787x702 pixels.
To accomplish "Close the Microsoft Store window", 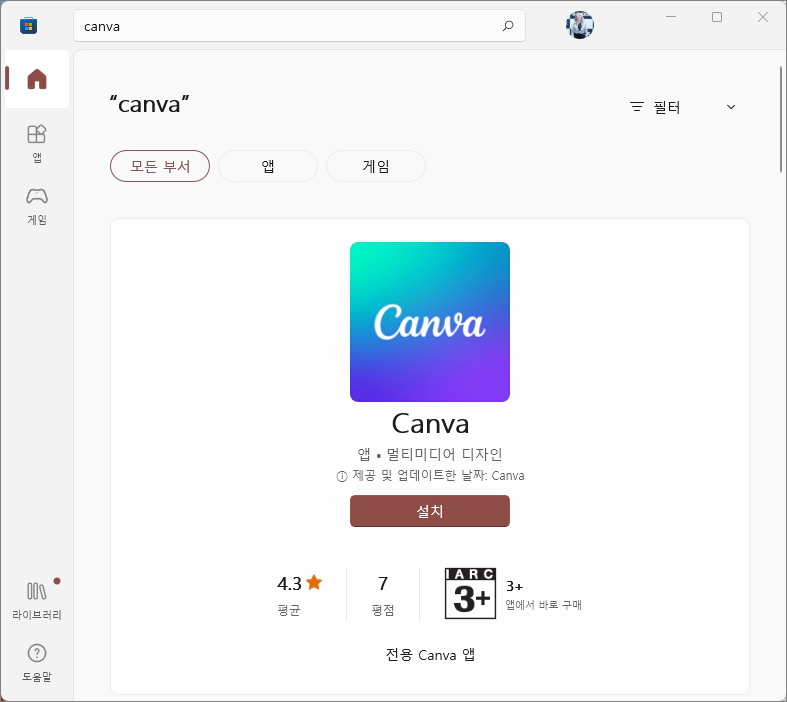I will coord(763,17).
